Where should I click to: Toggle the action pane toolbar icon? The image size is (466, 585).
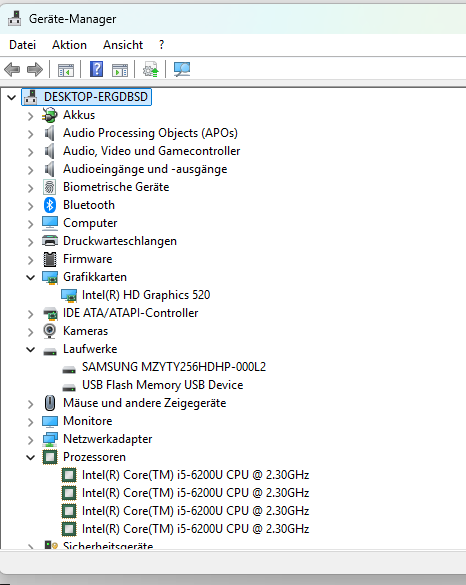pos(120,70)
